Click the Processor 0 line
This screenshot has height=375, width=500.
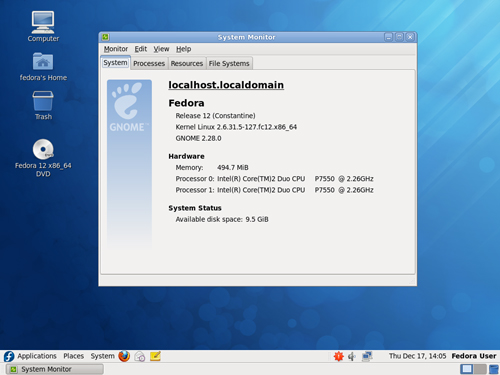coord(274,179)
